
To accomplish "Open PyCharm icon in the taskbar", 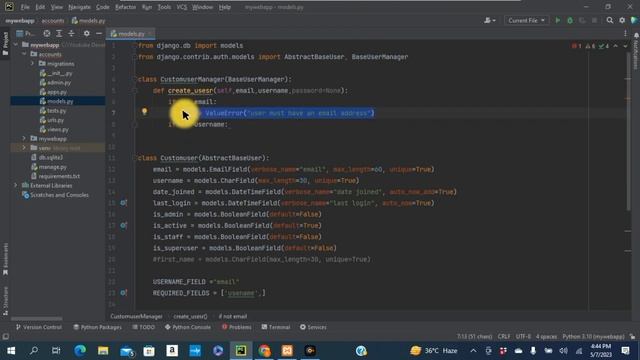I will 241,351.
